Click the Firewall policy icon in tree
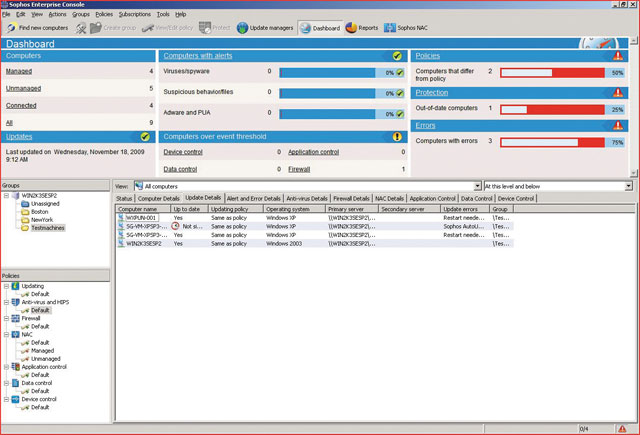 [16, 318]
